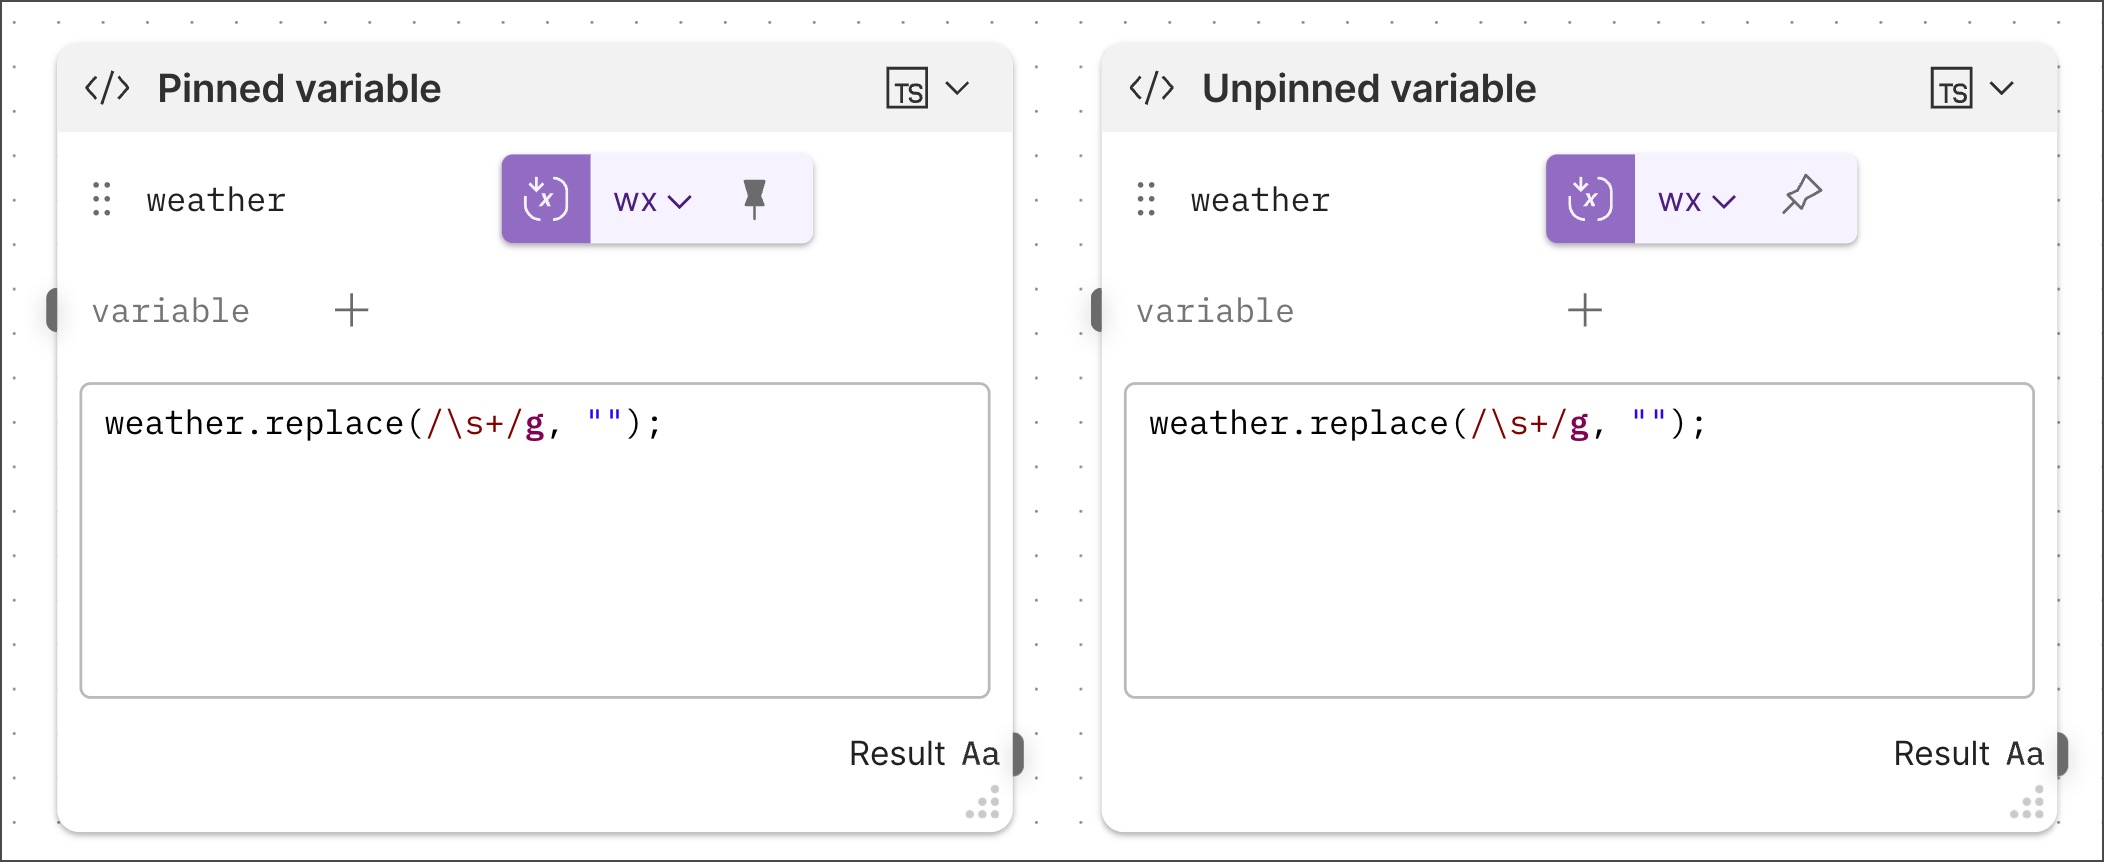
Task: Click weather input name in Unpinned variable block
Action: pyautogui.click(x=1260, y=200)
